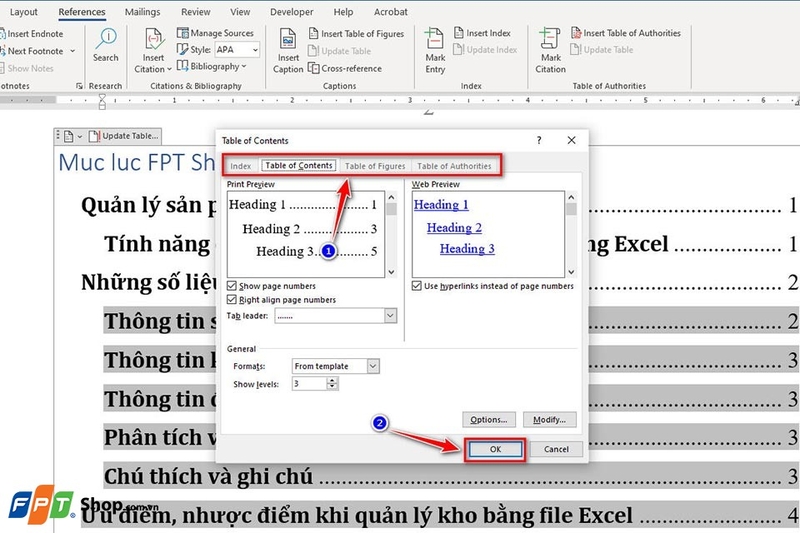This screenshot has width=800, height=533.
Task: Click the Update Index icon
Action: [458, 49]
